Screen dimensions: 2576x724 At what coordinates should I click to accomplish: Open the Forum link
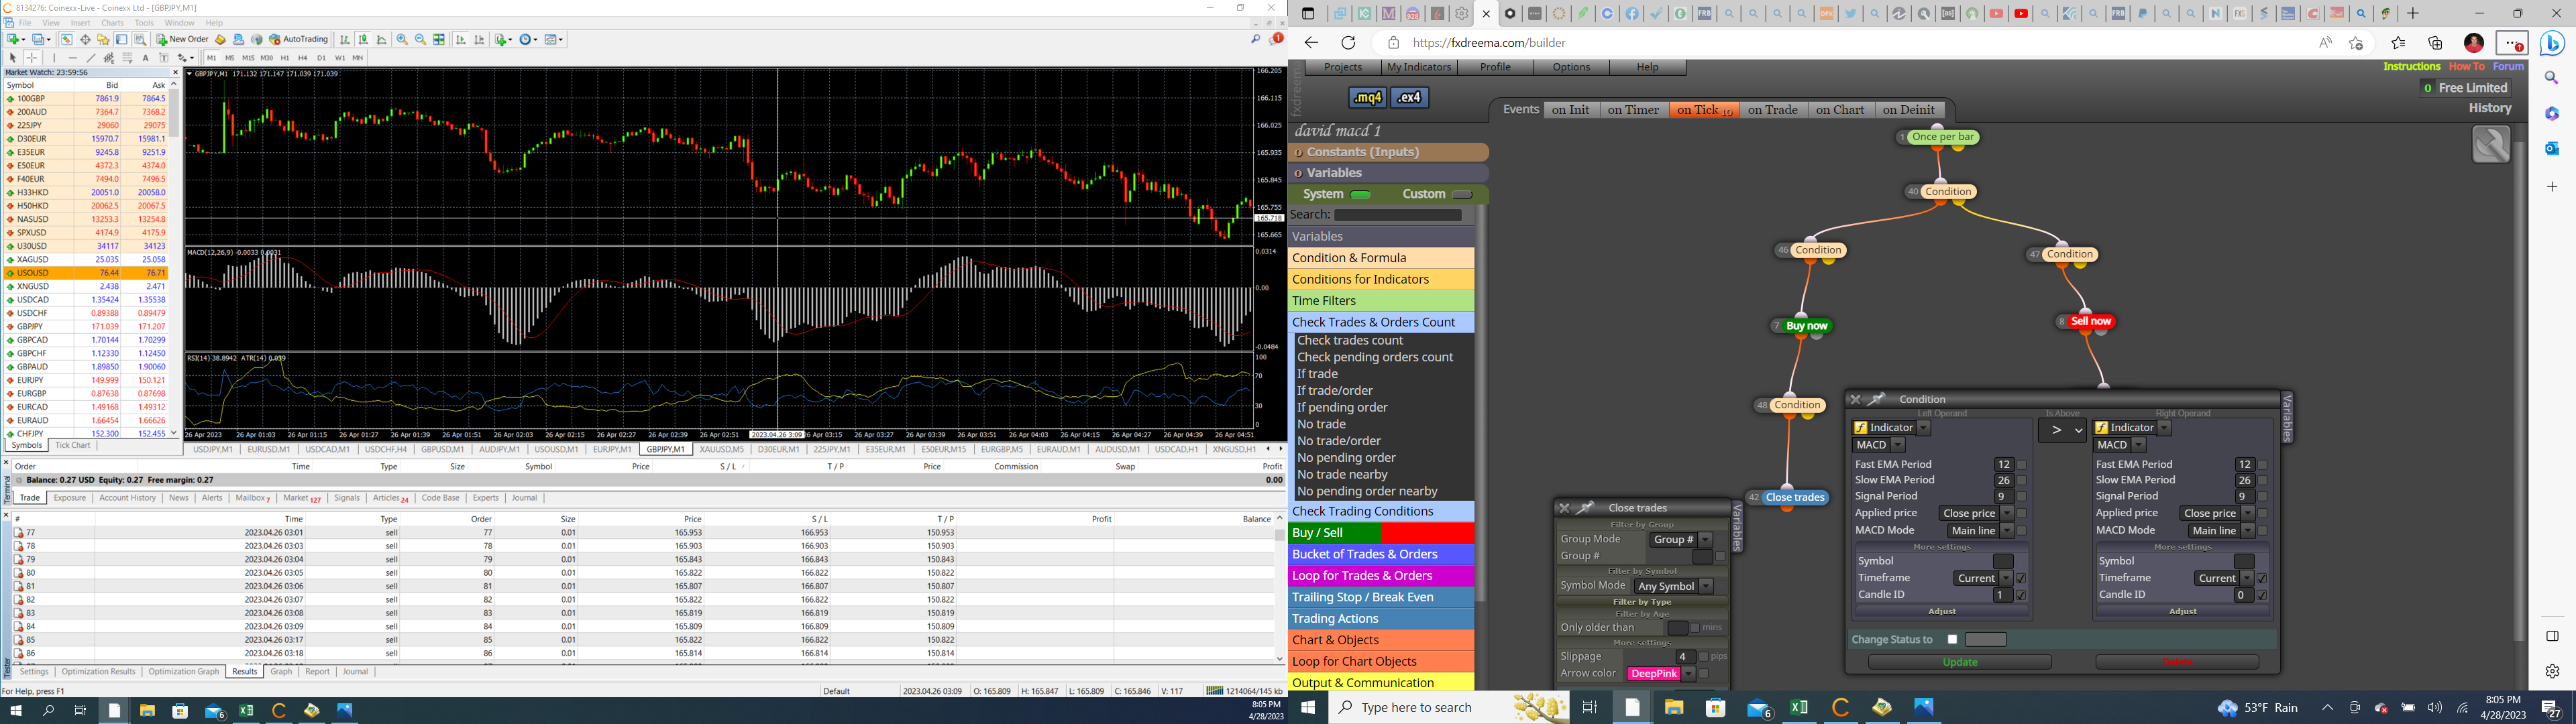[x=2508, y=67]
